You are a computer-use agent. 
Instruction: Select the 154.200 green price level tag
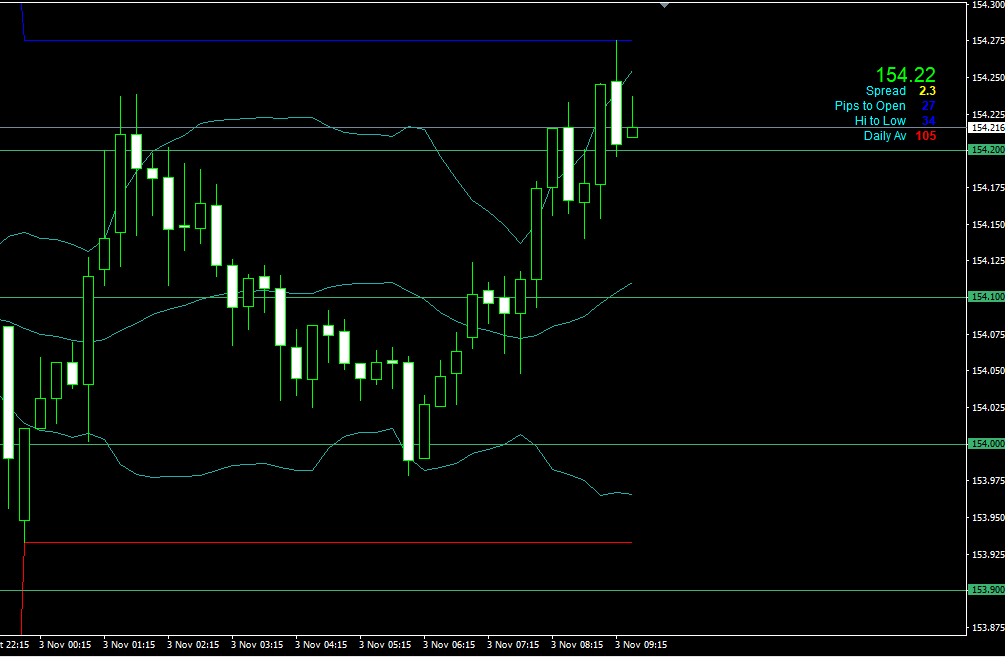pos(986,150)
